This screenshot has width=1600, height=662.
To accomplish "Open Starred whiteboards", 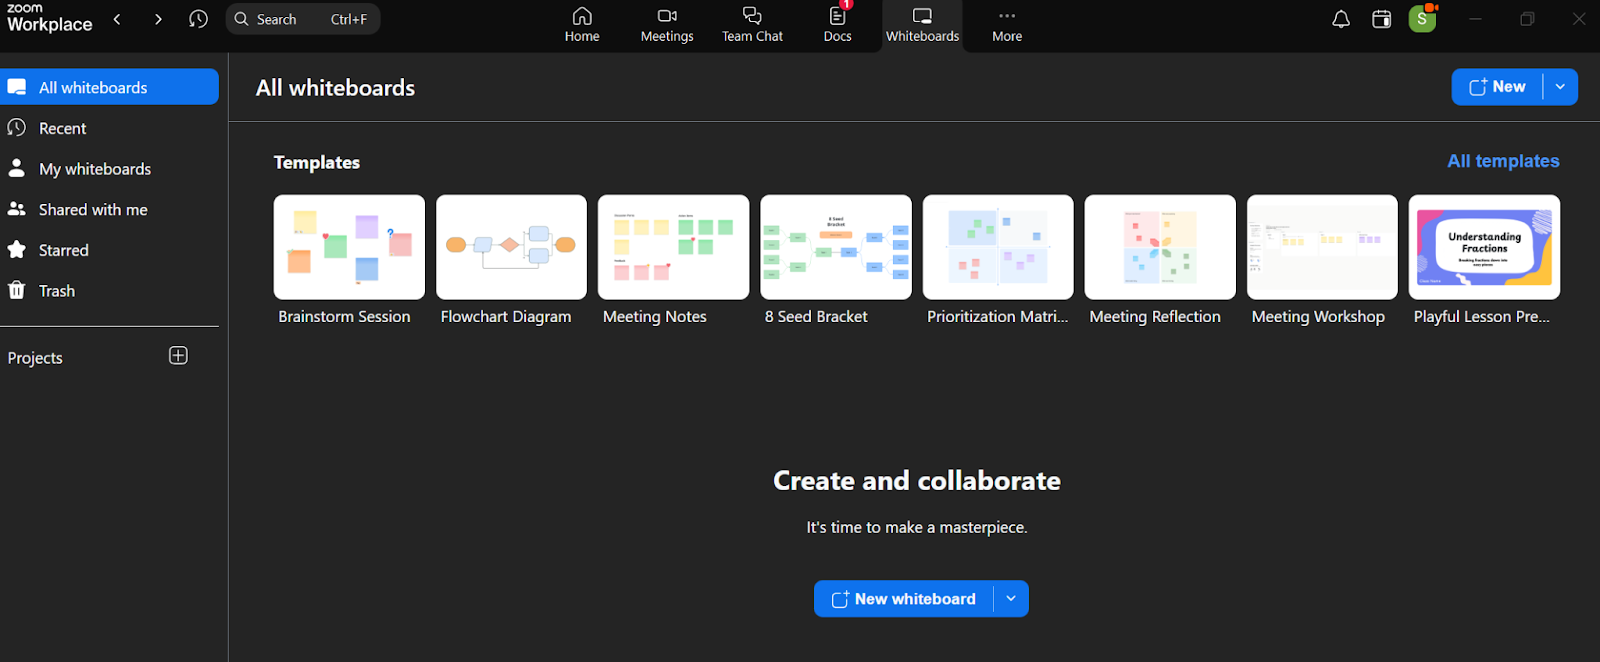I will pos(109,250).
